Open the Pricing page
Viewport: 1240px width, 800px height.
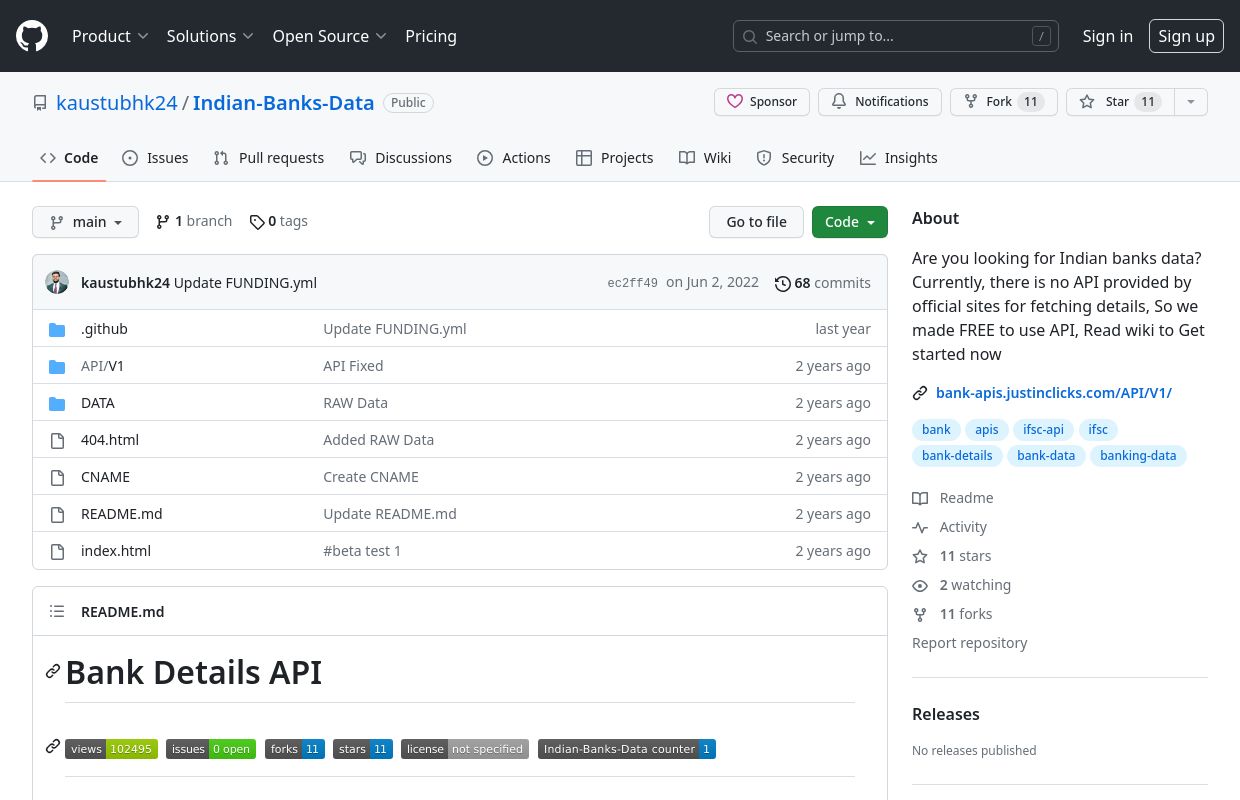pyautogui.click(x=431, y=36)
